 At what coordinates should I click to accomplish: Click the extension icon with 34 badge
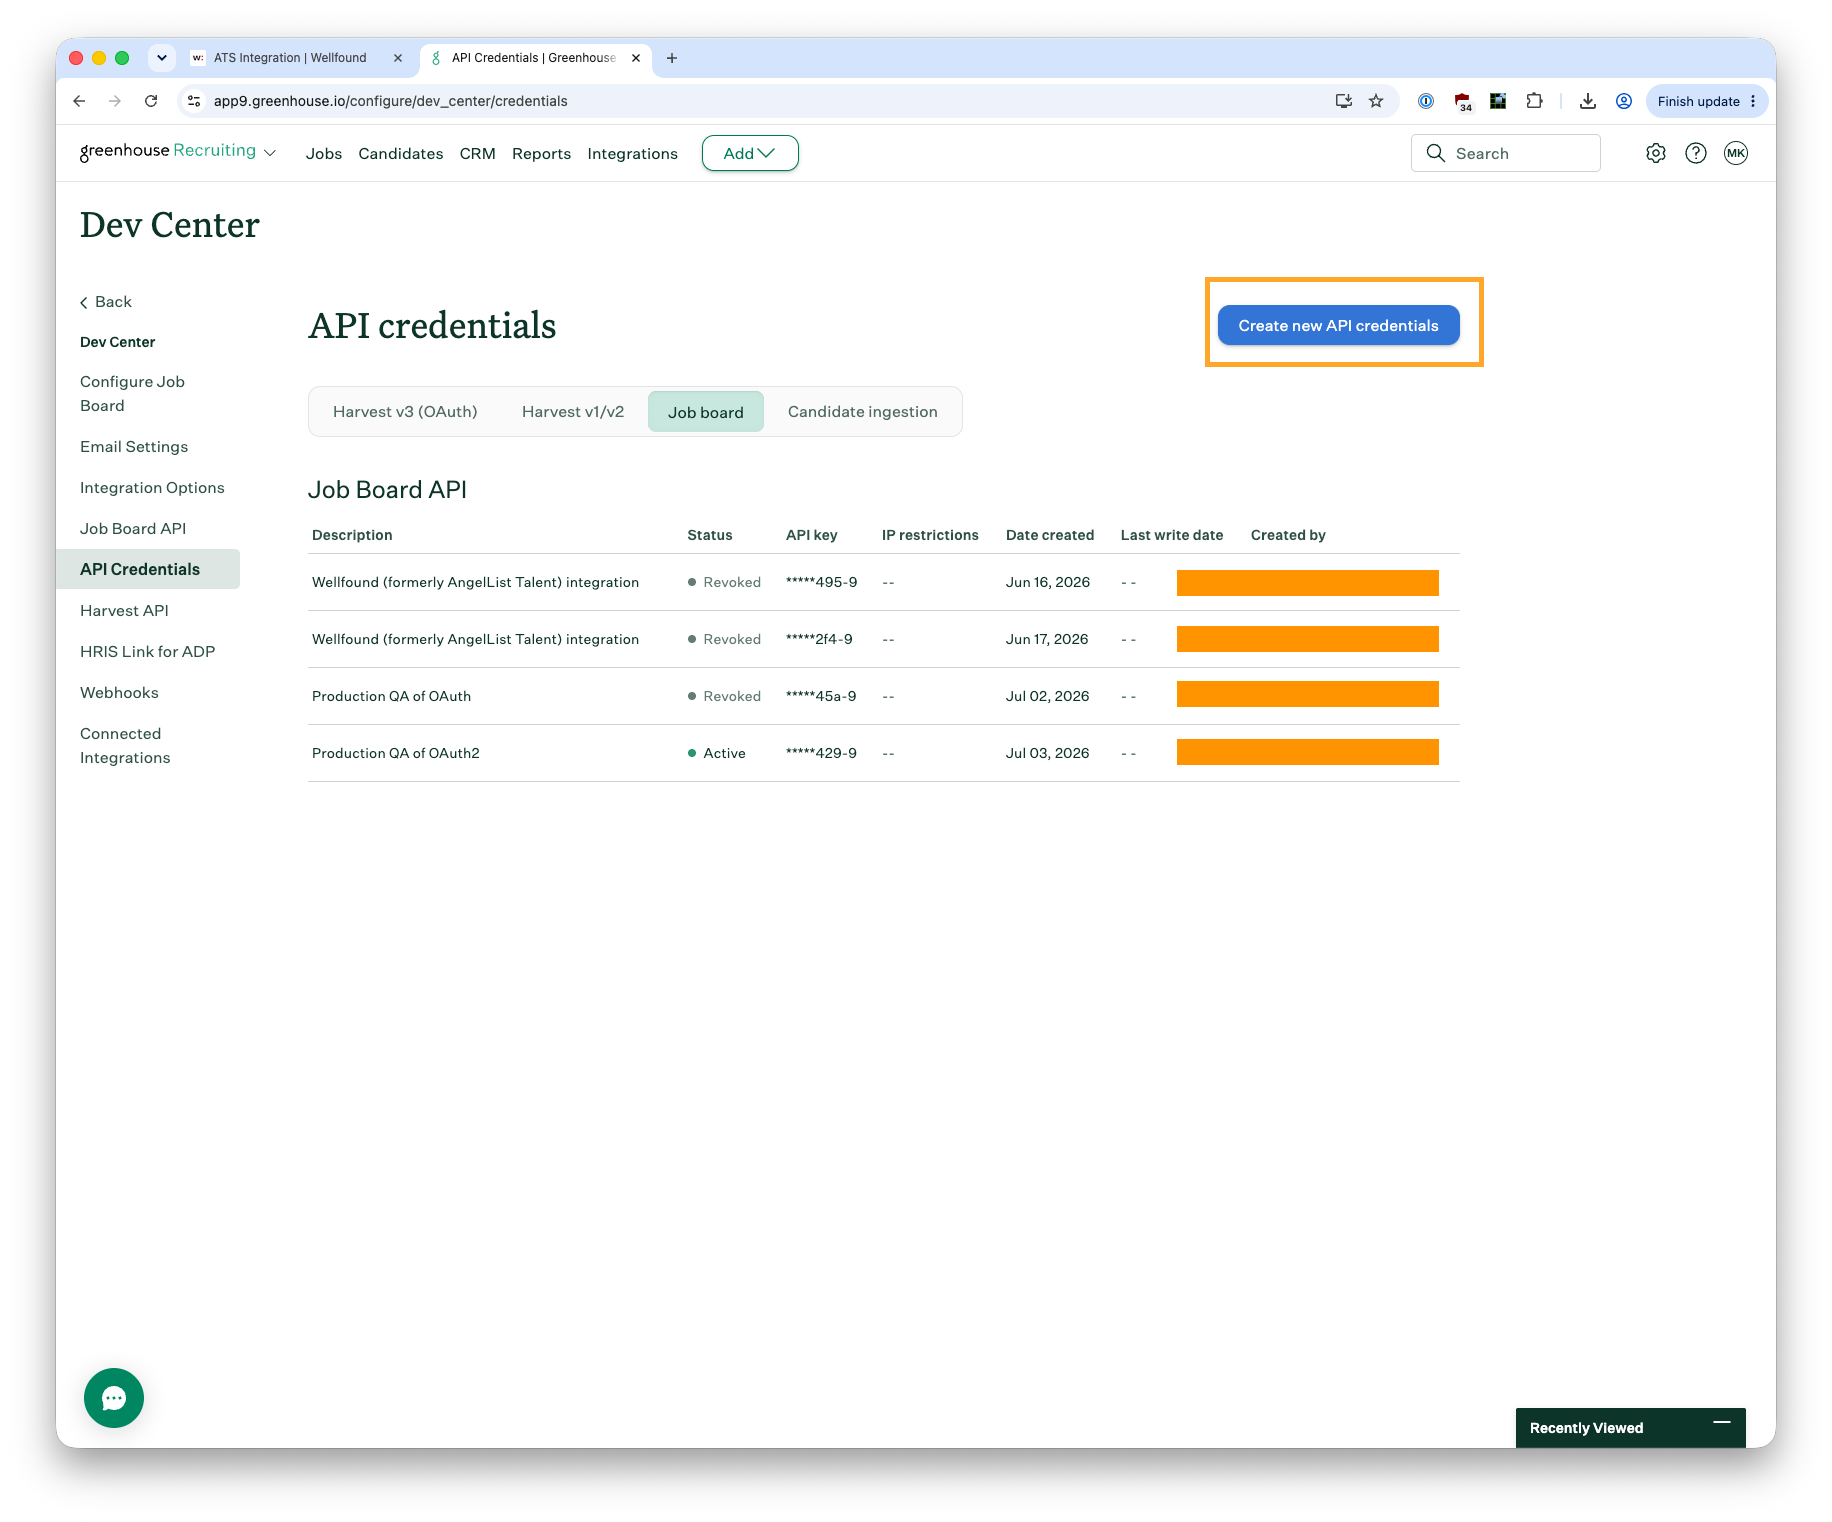click(1463, 102)
